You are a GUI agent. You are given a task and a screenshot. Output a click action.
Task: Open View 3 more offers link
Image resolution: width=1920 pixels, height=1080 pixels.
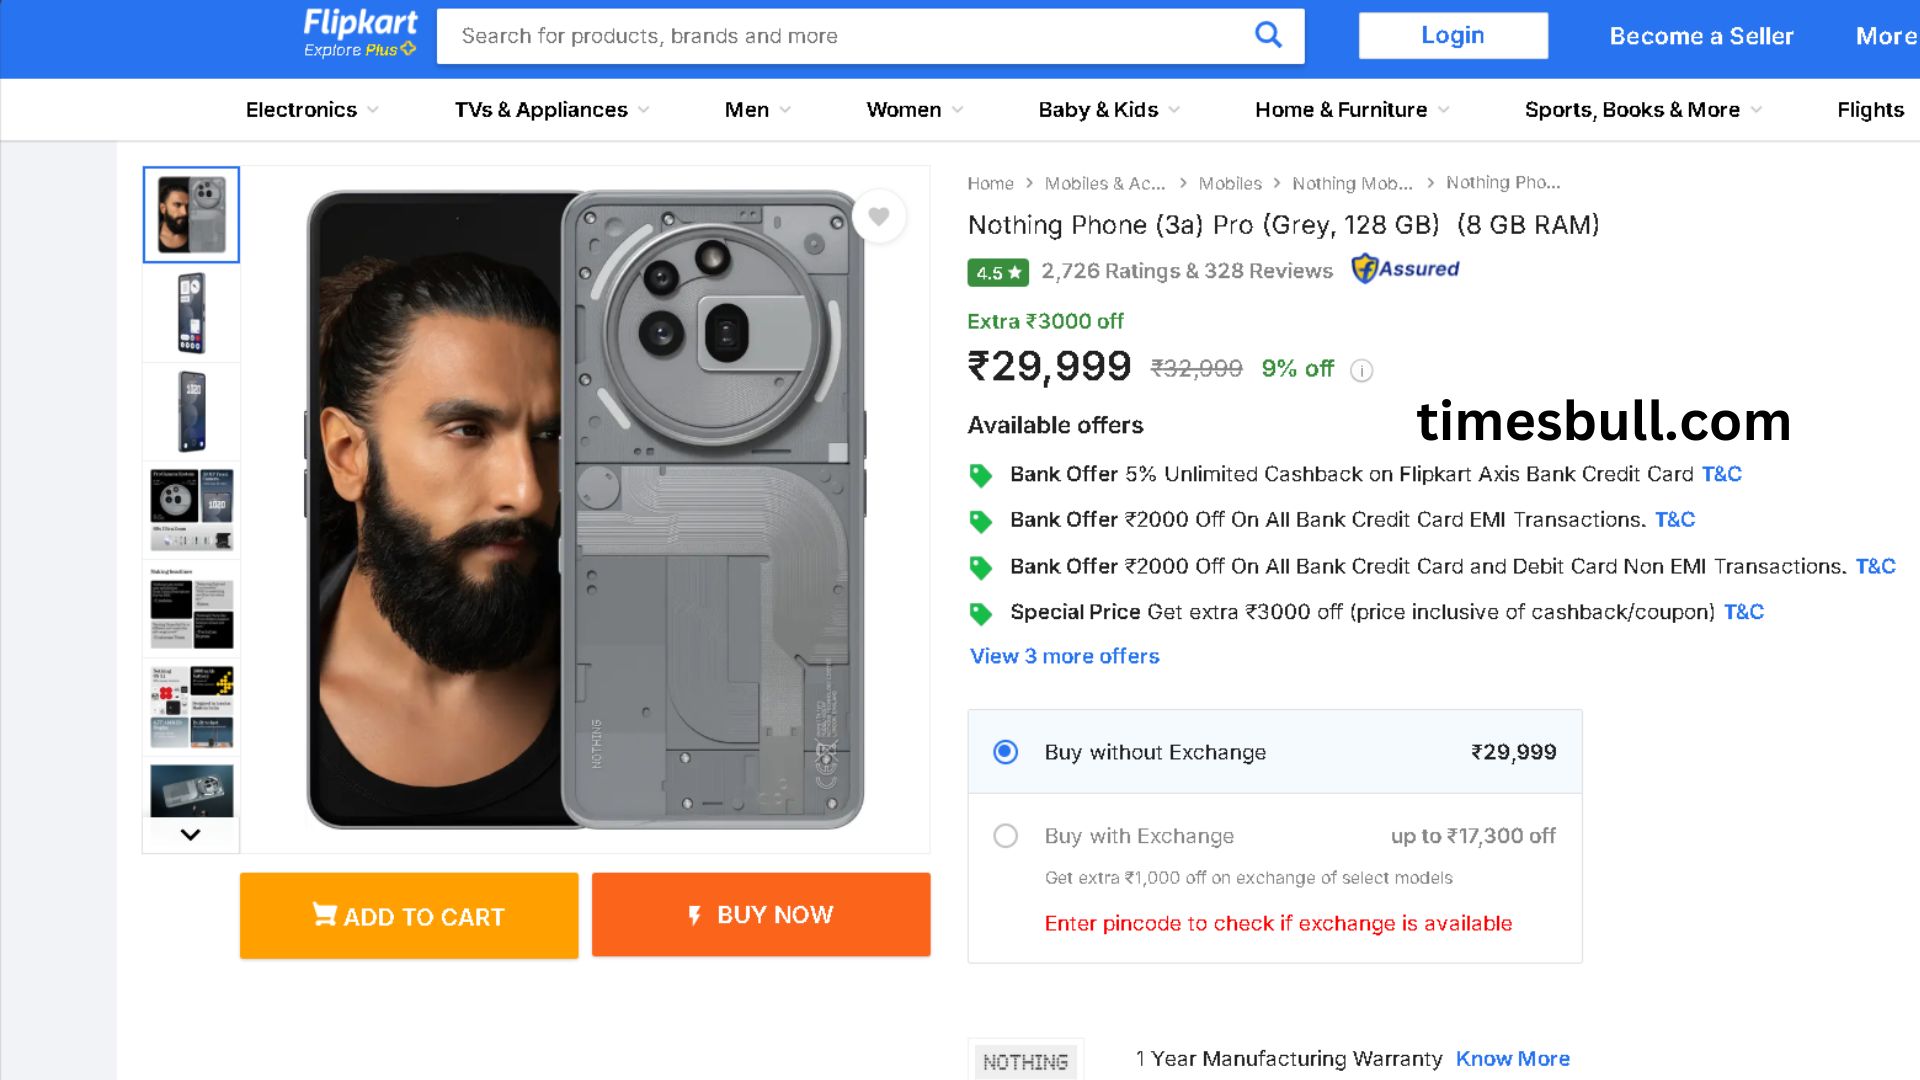click(1064, 657)
